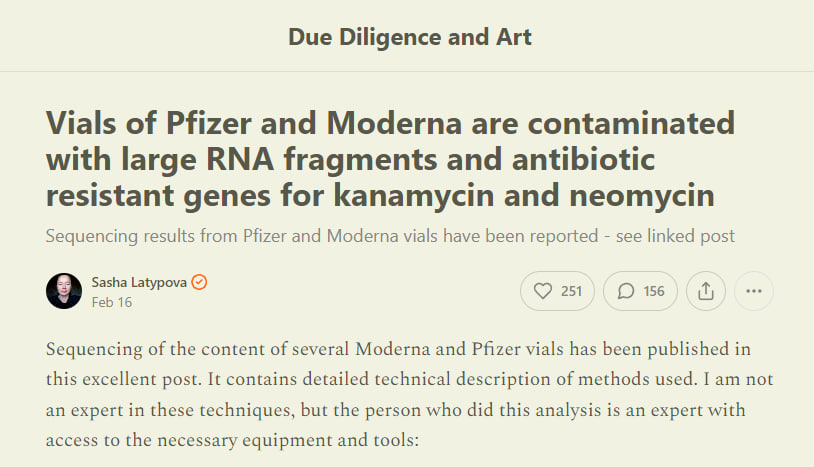Click the 156 comments count
The width and height of the screenshot is (814, 467).
[x=654, y=291]
